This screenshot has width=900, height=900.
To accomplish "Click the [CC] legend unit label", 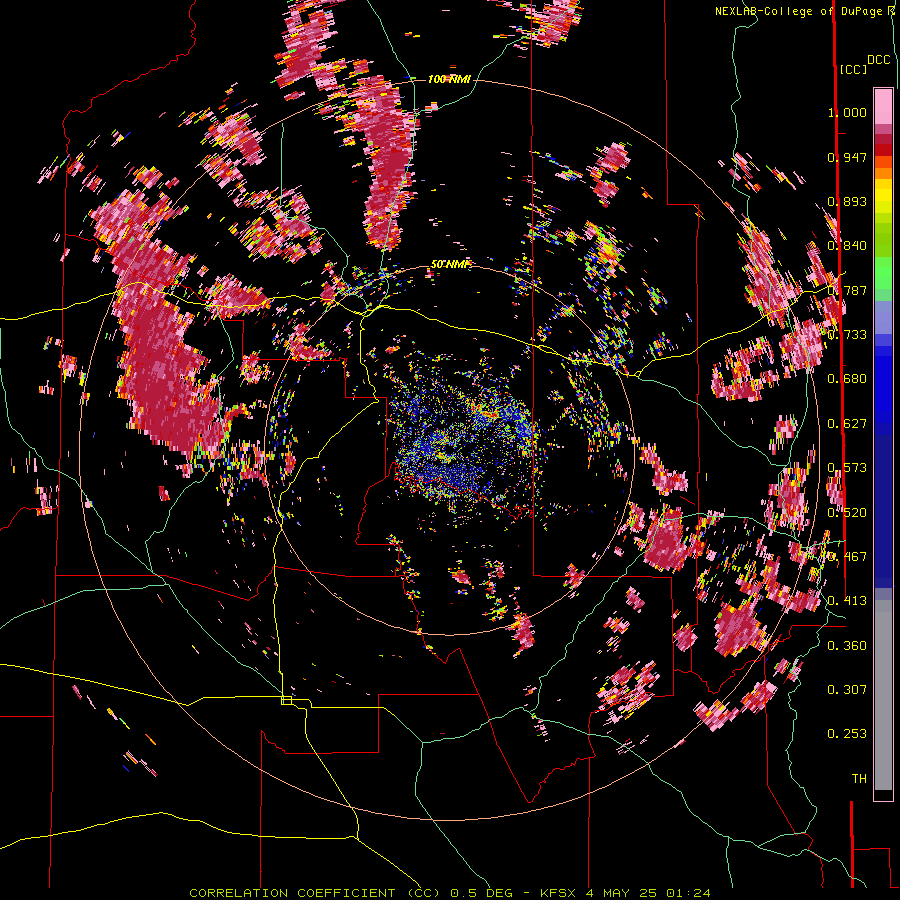I will [853, 69].
